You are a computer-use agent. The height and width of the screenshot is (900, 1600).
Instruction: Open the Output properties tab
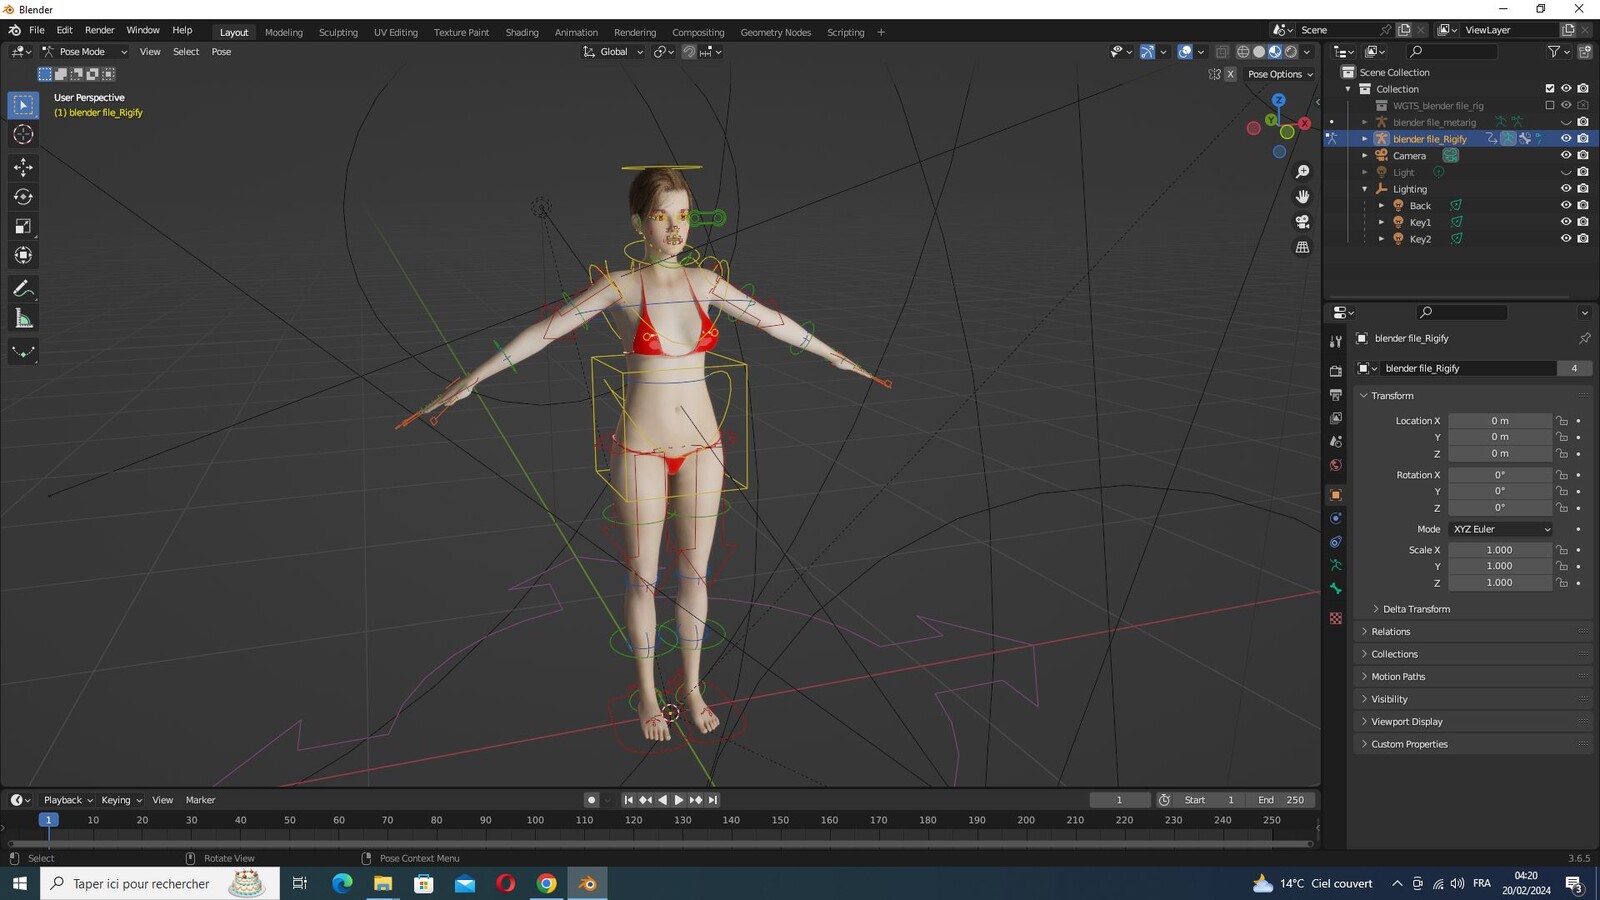coord(1335,395)
